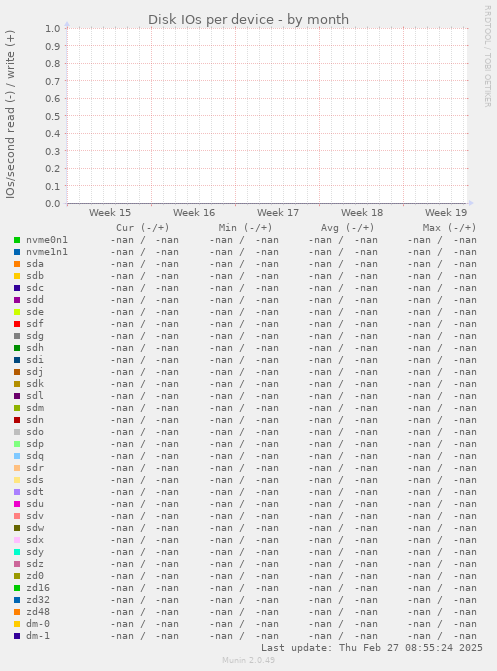
Task: Click the zd16 legend entry
Action: click(38, 588)
